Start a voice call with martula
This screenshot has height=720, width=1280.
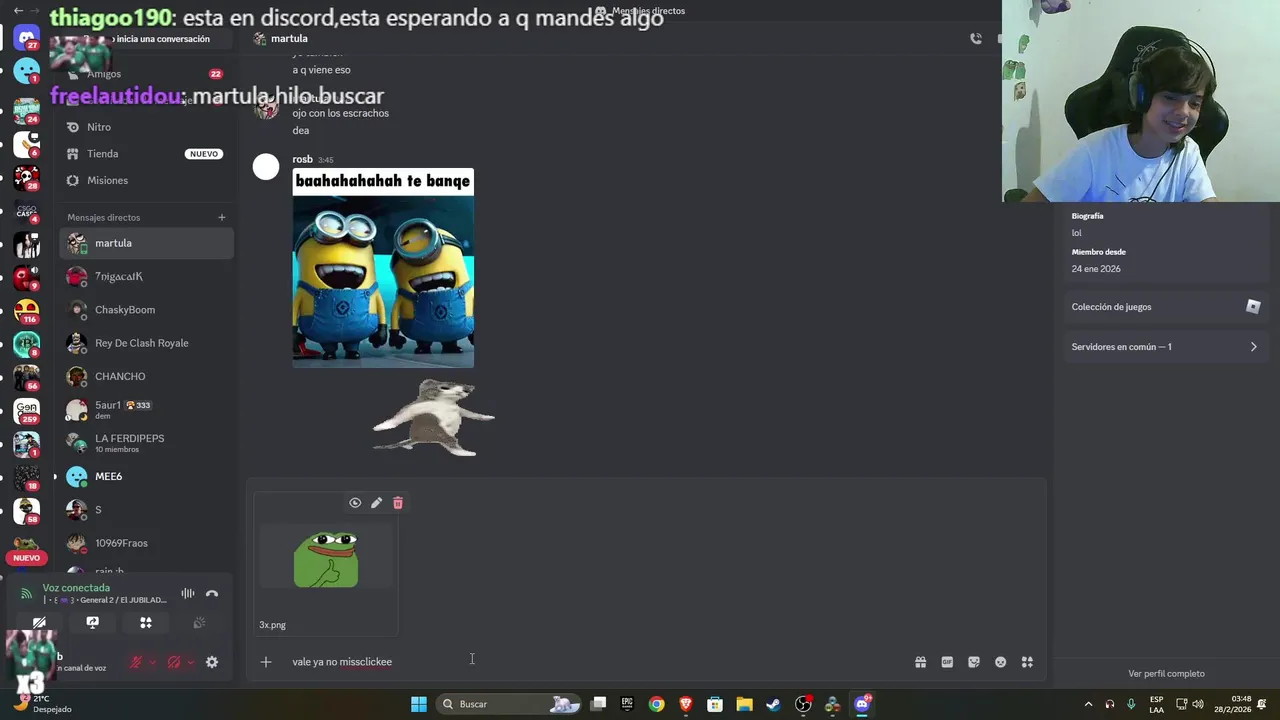pyautogui.click(x=976, y=39)
